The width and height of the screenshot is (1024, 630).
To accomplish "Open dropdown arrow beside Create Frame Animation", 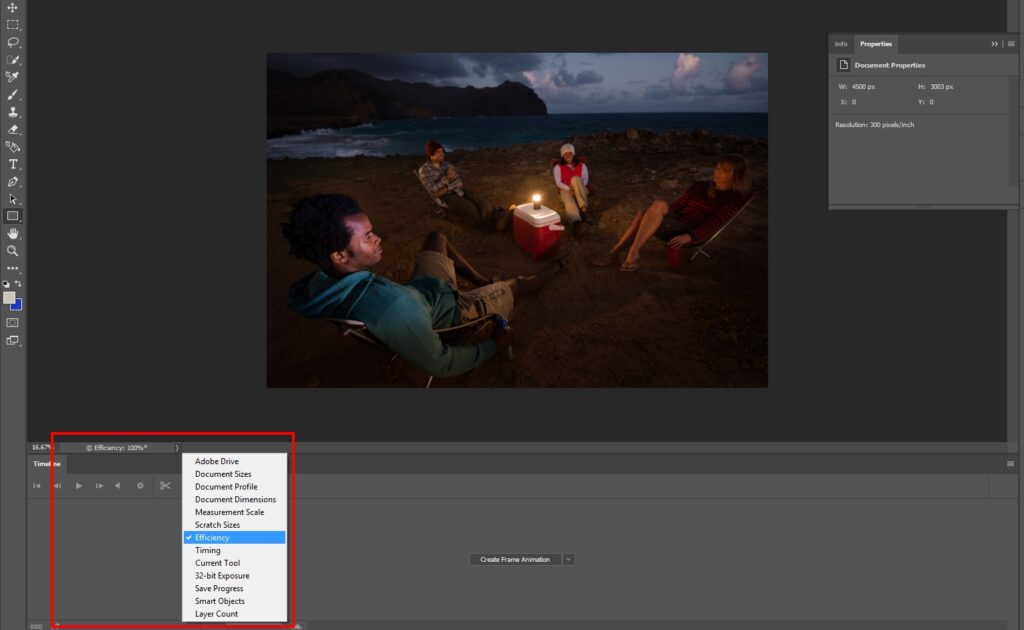I will click(569, 559).
